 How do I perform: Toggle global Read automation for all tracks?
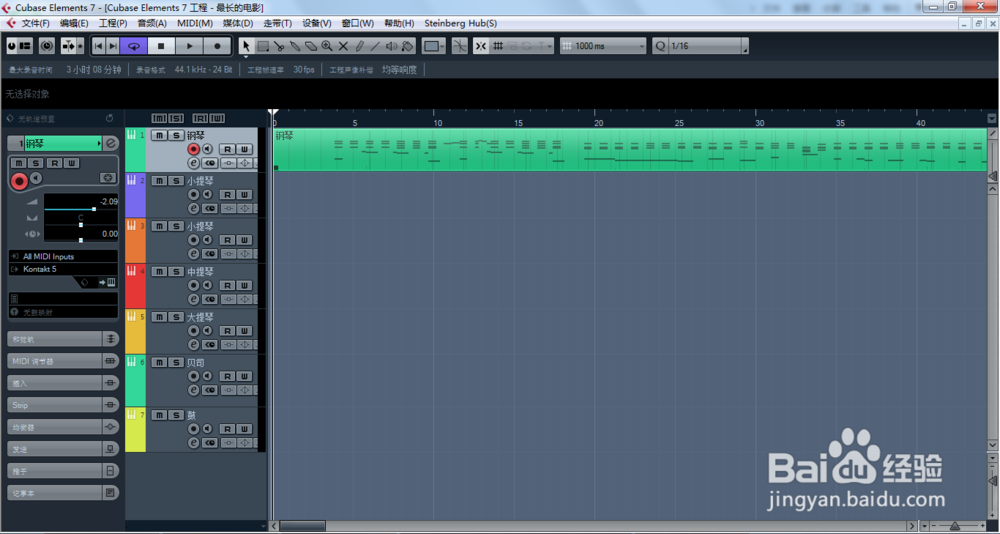[x=200, y=118]
